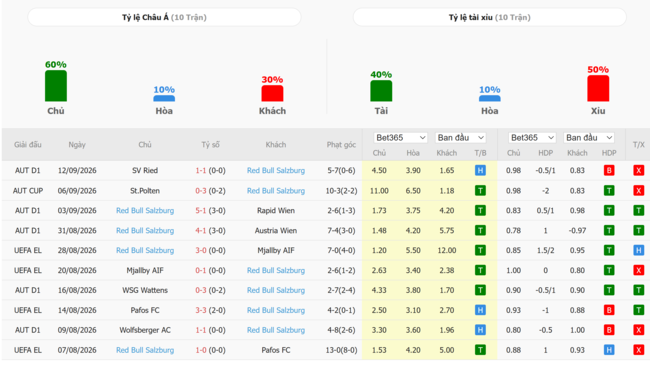Open Red Bull Salzburg link in 09/08/2026 row
Image resolution: width=650 pixels, height=367 pixels.
point(276,330)
